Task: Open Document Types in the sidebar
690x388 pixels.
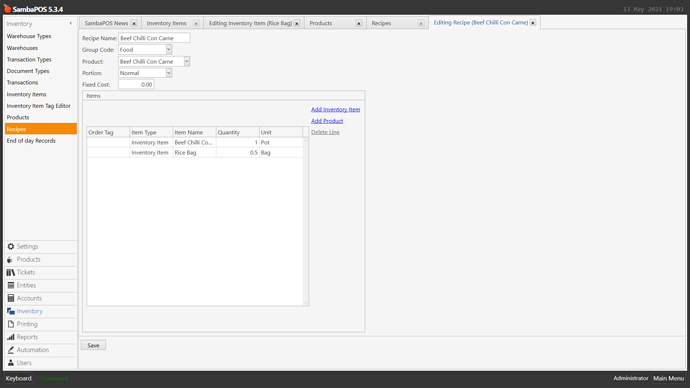Action: pos(28,71)
